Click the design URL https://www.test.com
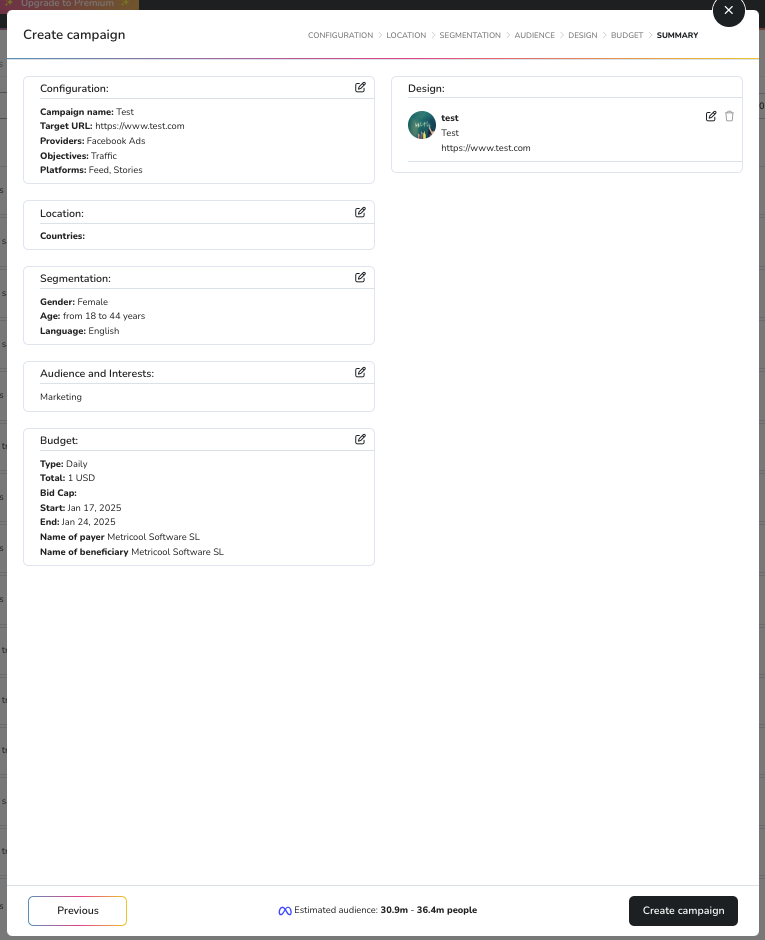765x940 pixels. point(486,148)
